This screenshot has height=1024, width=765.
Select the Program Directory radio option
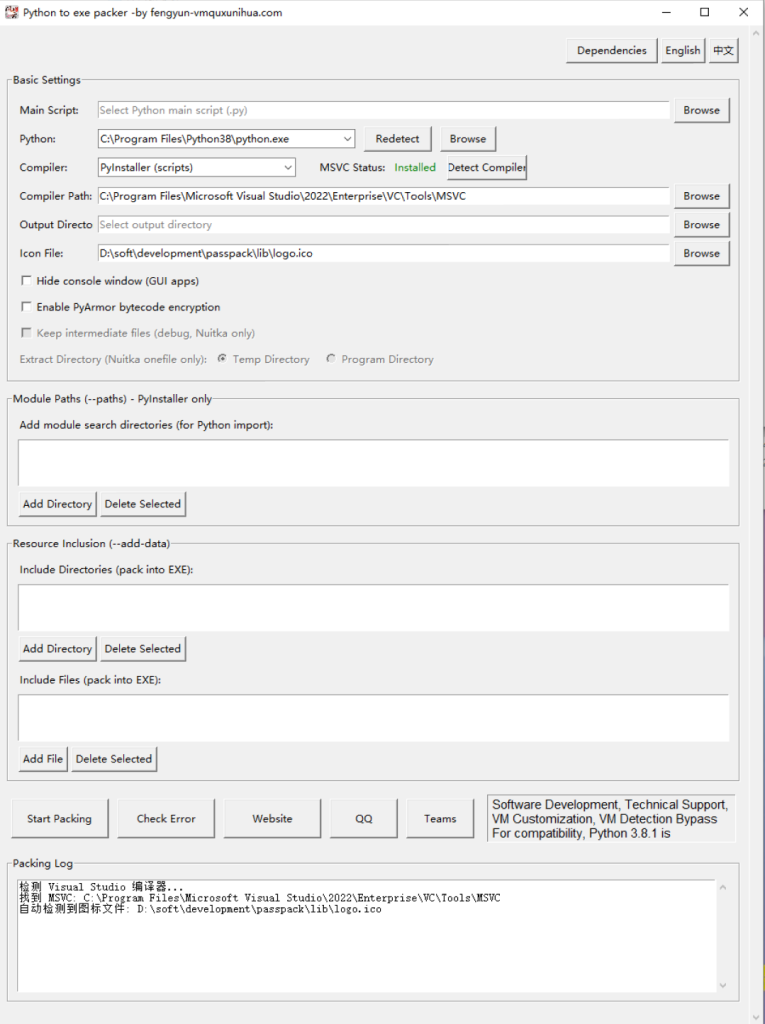[331, 359]
